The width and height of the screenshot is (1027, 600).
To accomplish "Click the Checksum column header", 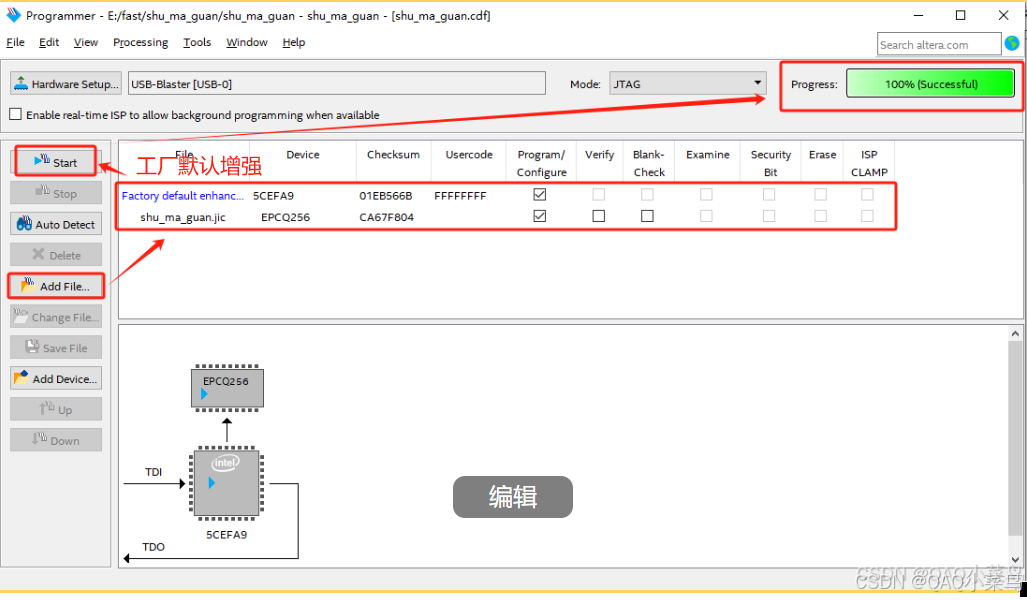I will [393, 155].
